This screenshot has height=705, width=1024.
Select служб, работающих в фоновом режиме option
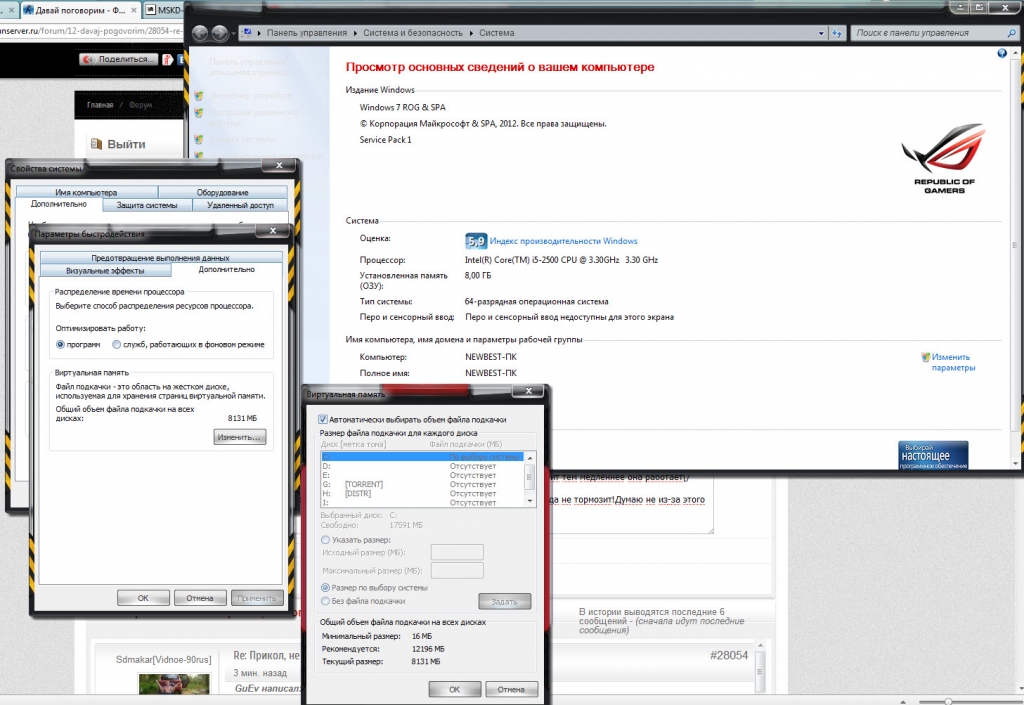click(x=116, y=344)
